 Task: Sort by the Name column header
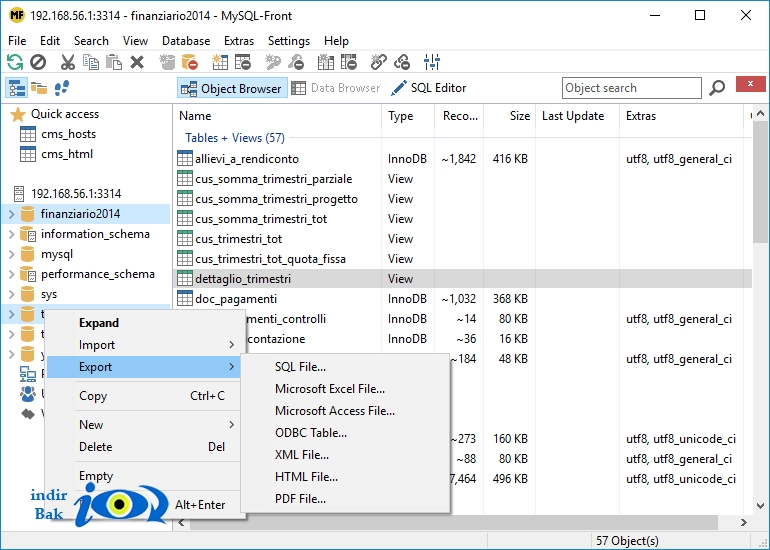[277, 116]
